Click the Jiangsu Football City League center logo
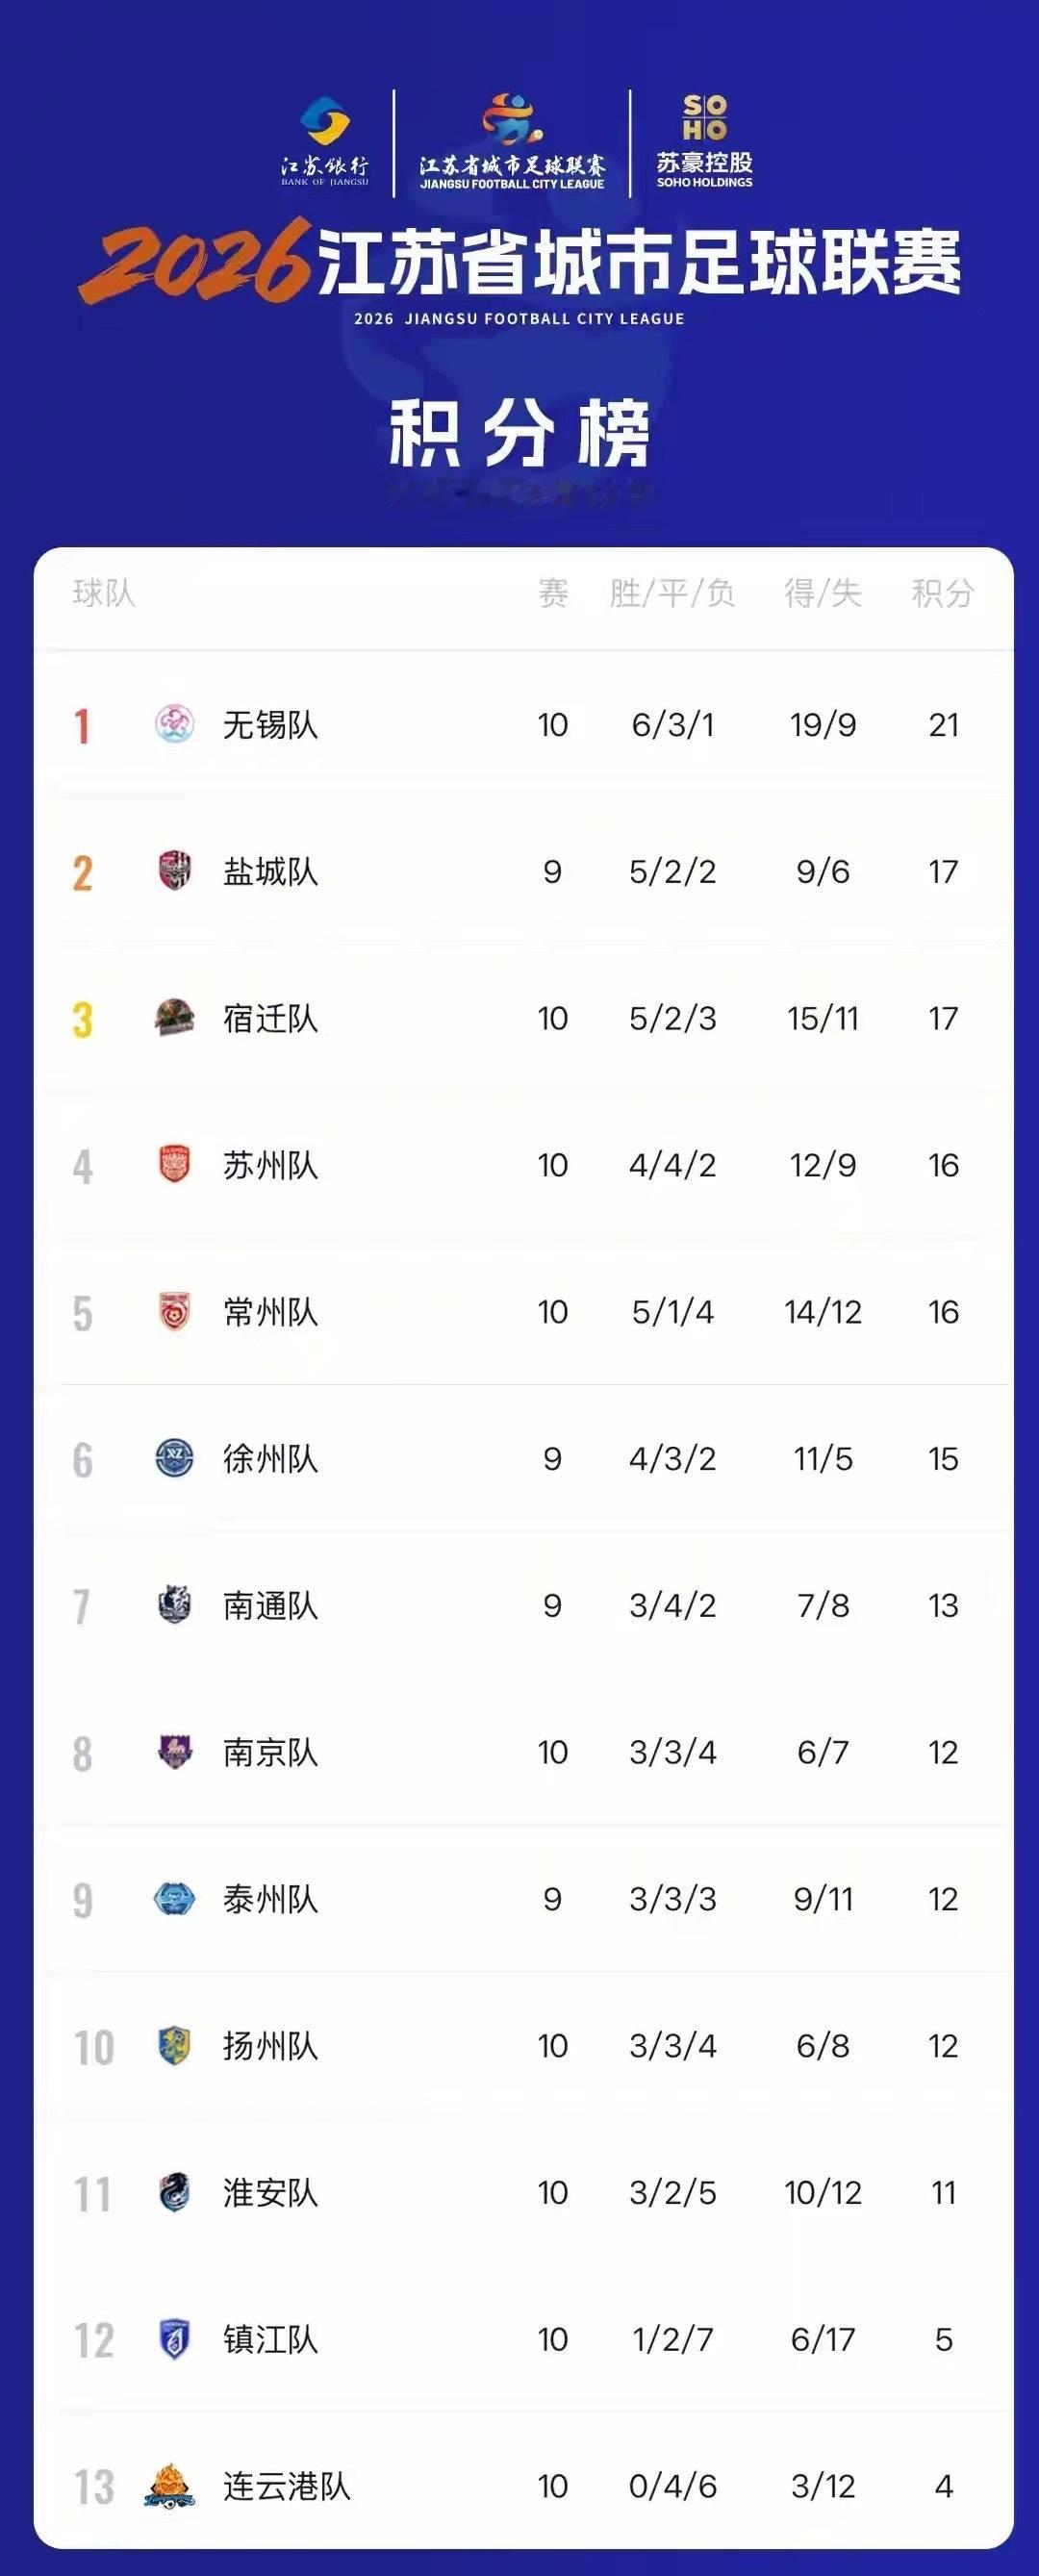Viewport: 1039px width, 2576px height. (512, 142)
